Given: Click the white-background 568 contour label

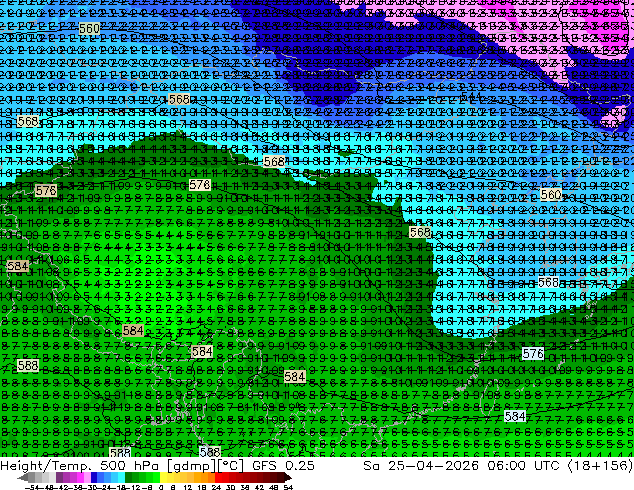Looking at the screenshot, I should pyautogui.click(x=548, y=282).
